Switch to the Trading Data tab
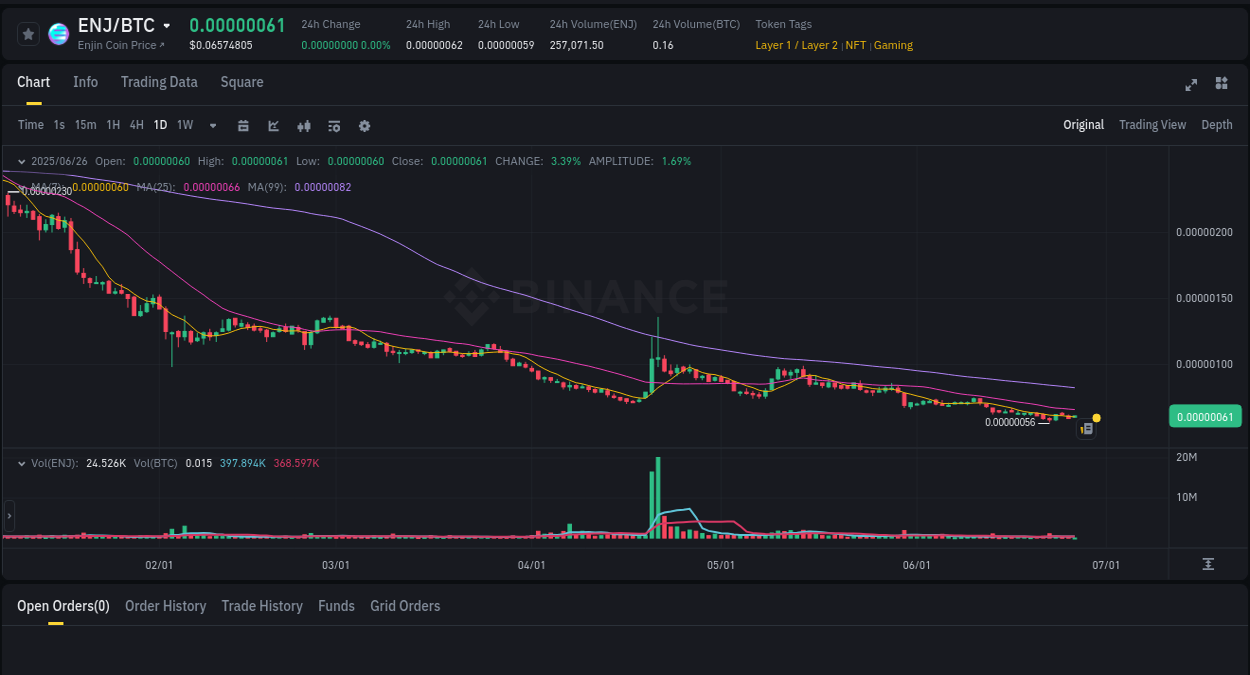The image size is (1250, 675). 159,82
